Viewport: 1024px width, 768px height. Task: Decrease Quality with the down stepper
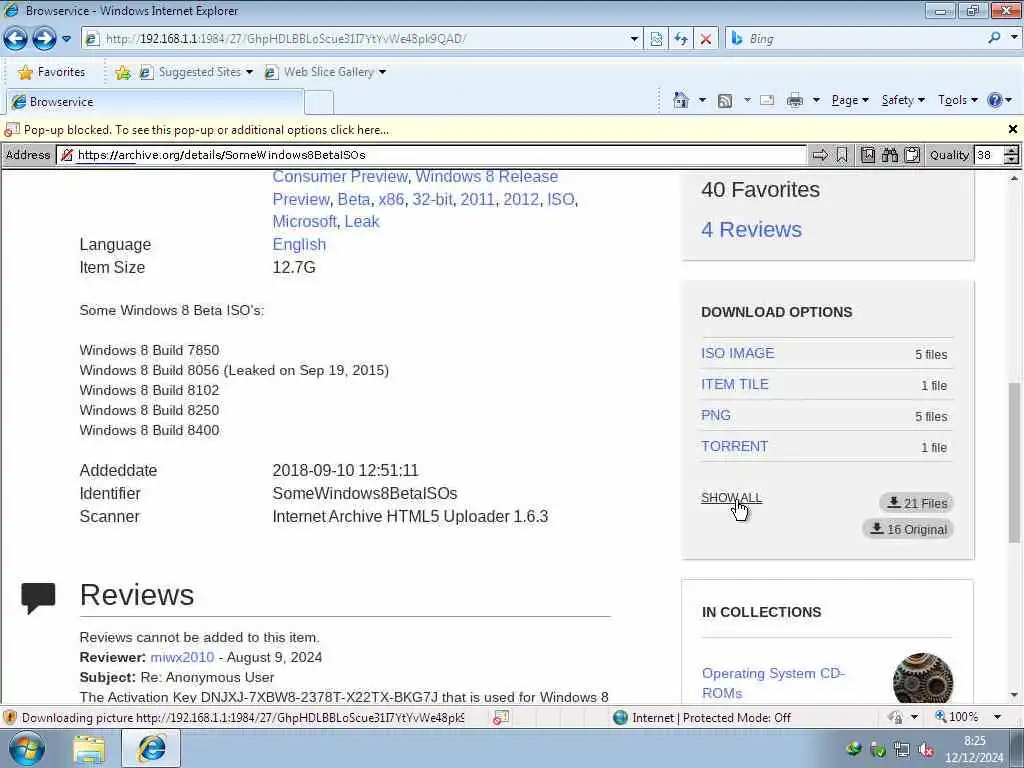pyautogui.click(x=1012, y=159)
